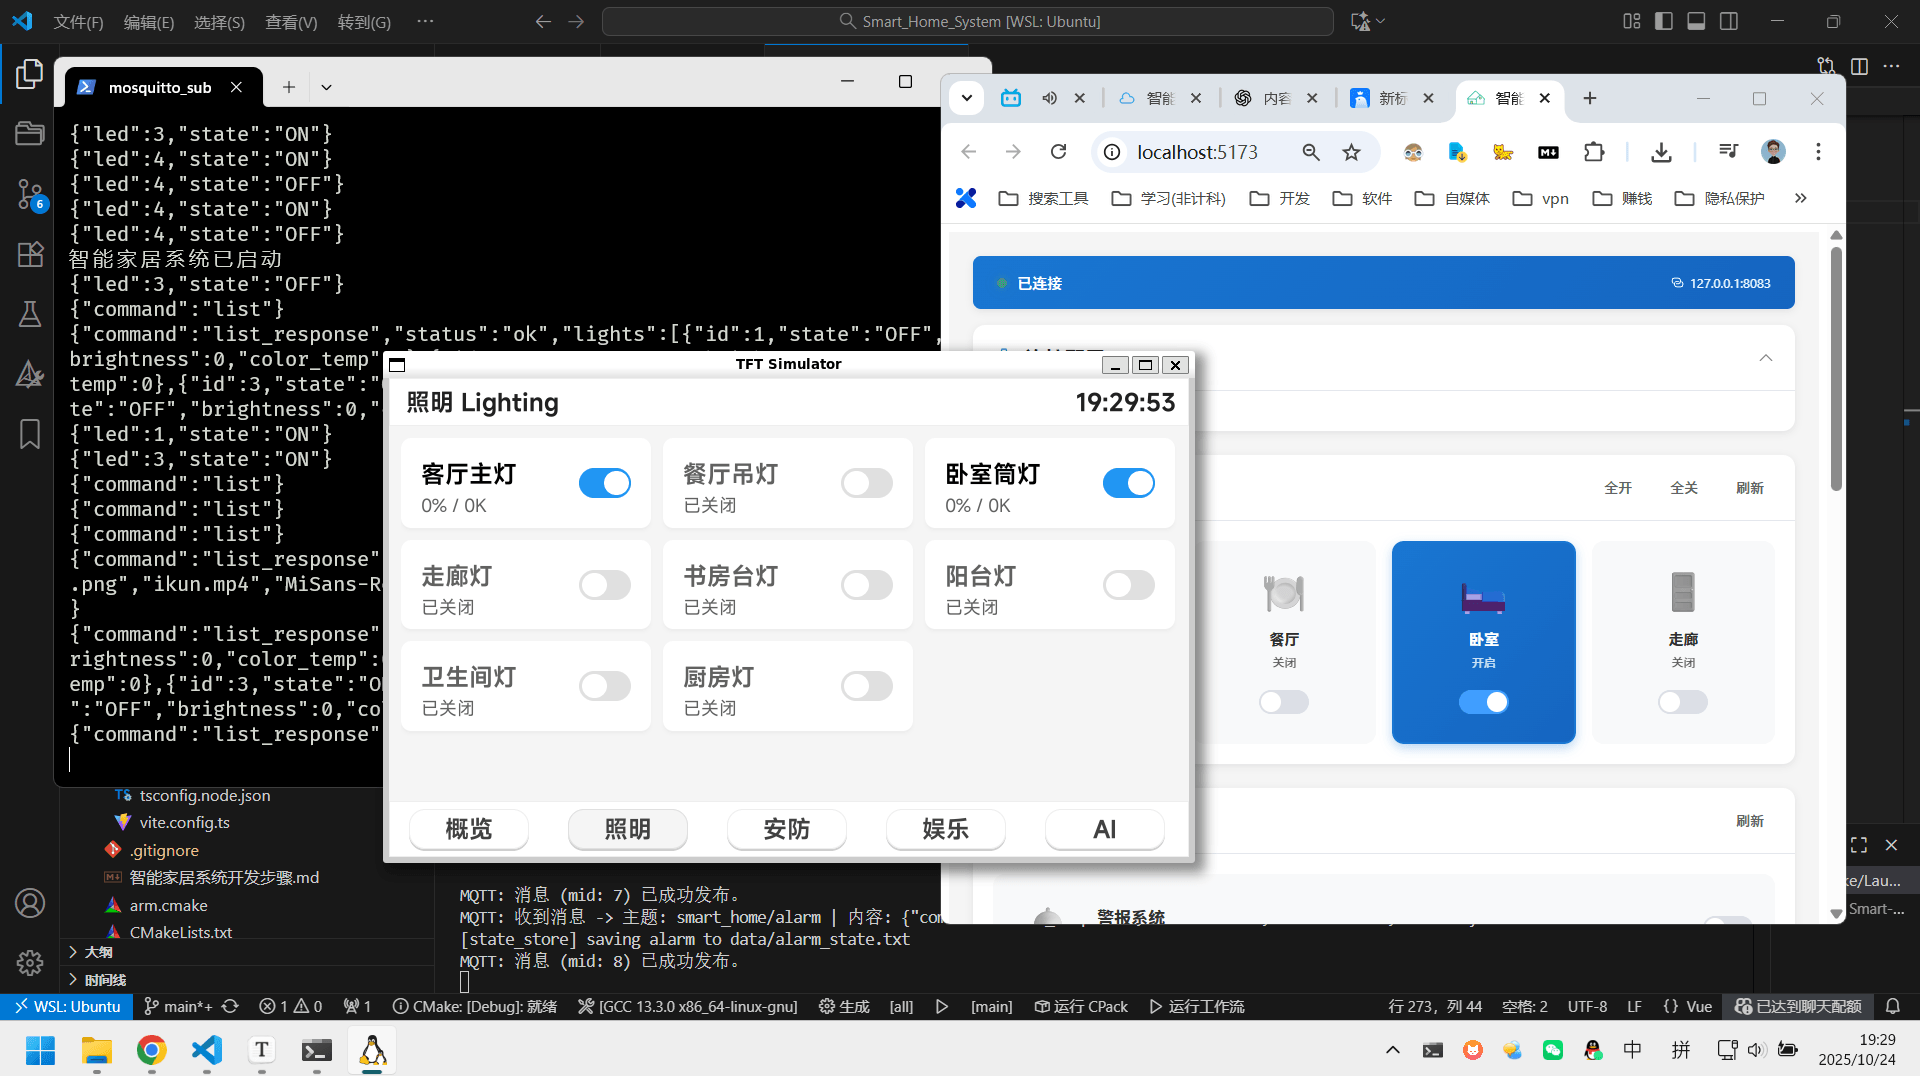The width and height of the screenshot is (1920, 1076).
Task: Turn on the 餐厅吊灯 switch
Action: coord(866,484)
